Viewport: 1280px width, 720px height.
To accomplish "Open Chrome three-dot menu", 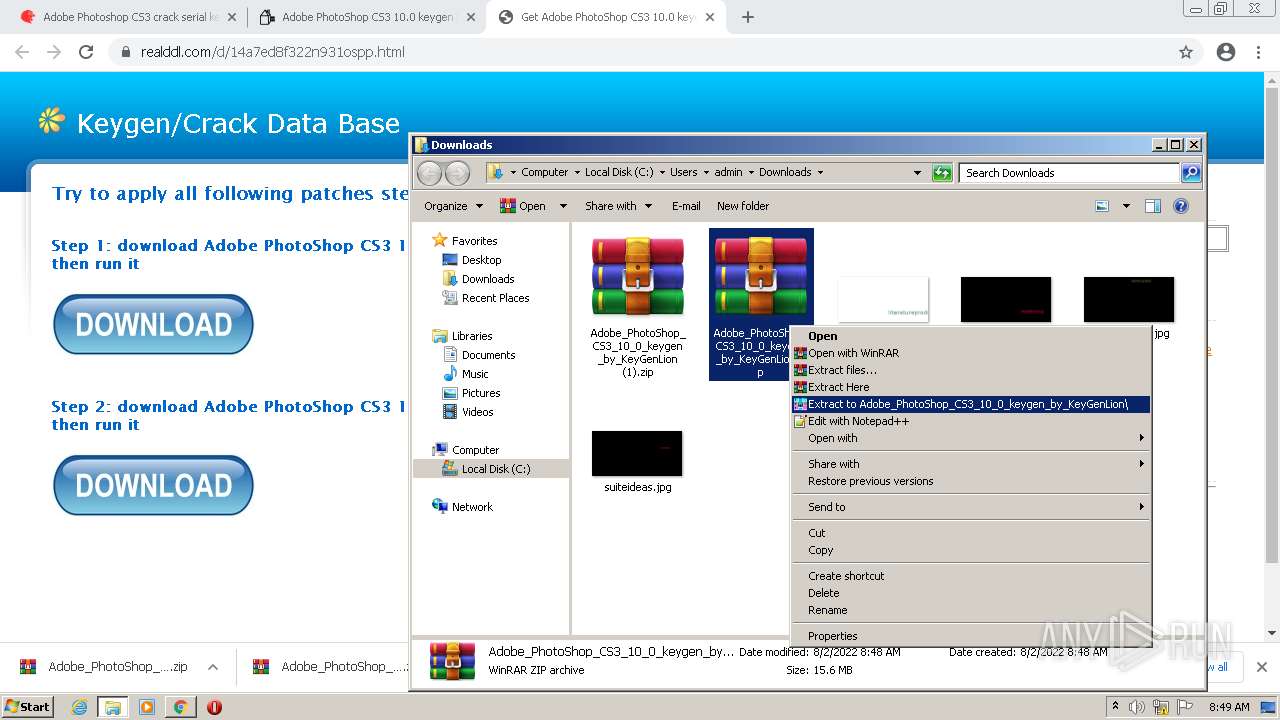I will [1258, 52].
